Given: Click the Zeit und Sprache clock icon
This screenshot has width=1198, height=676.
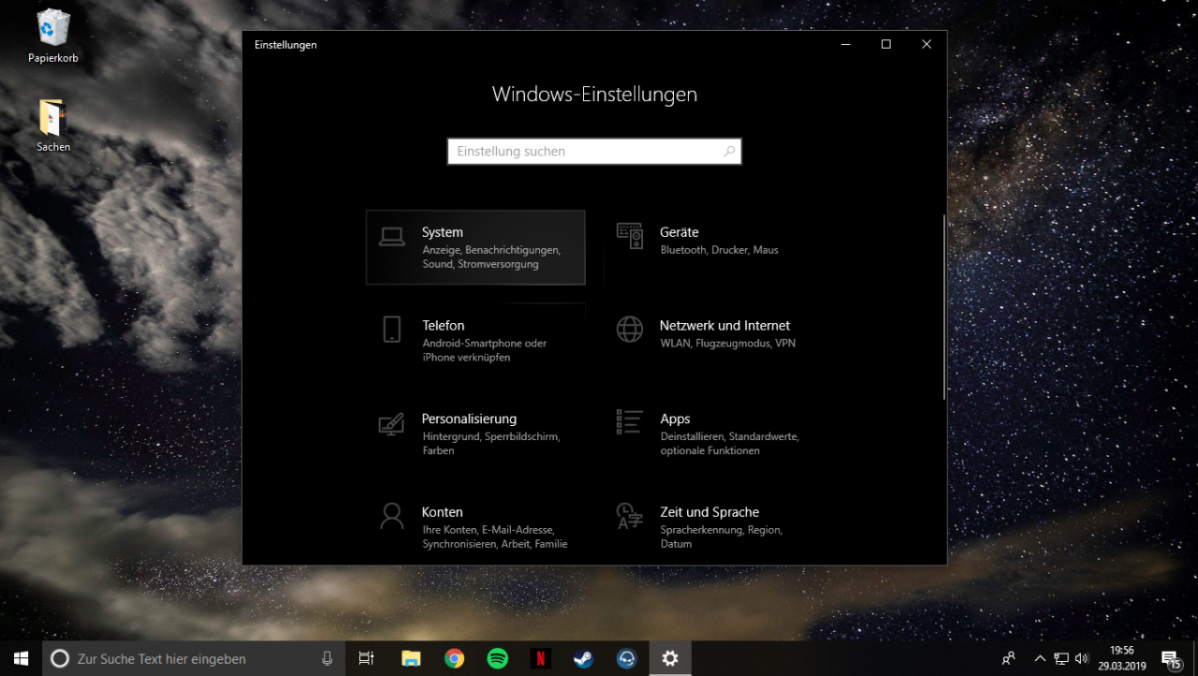Looking at the screenshot, I should [630, 516].
